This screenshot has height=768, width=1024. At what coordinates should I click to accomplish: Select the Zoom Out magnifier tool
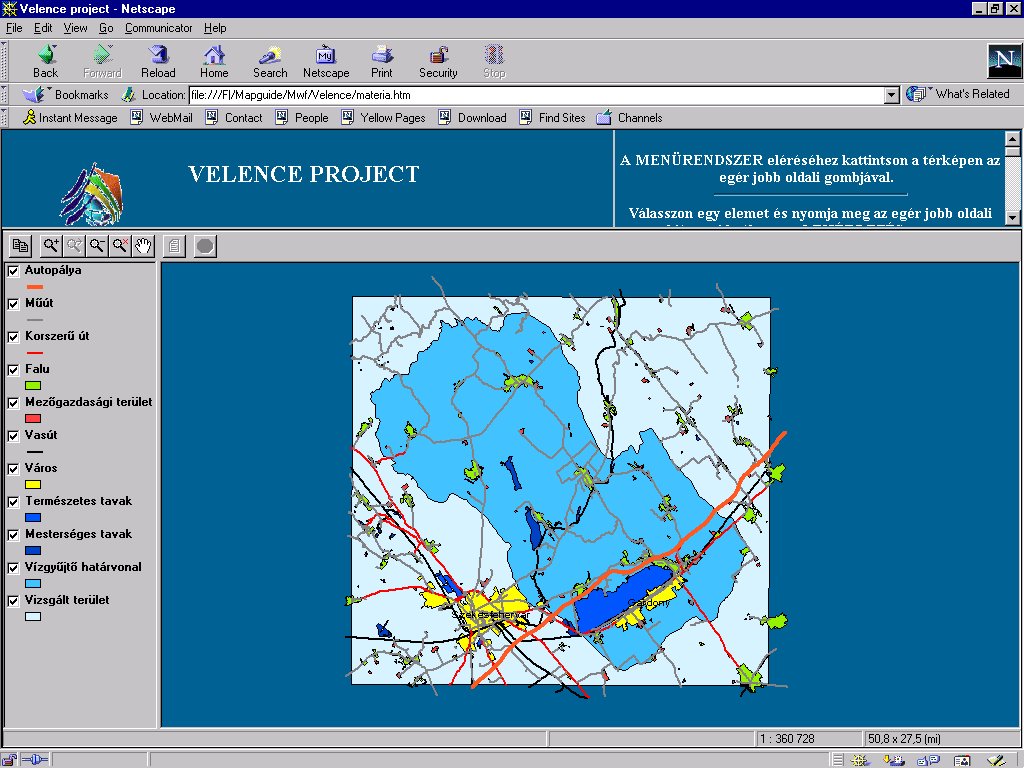(x=97, y=246)
